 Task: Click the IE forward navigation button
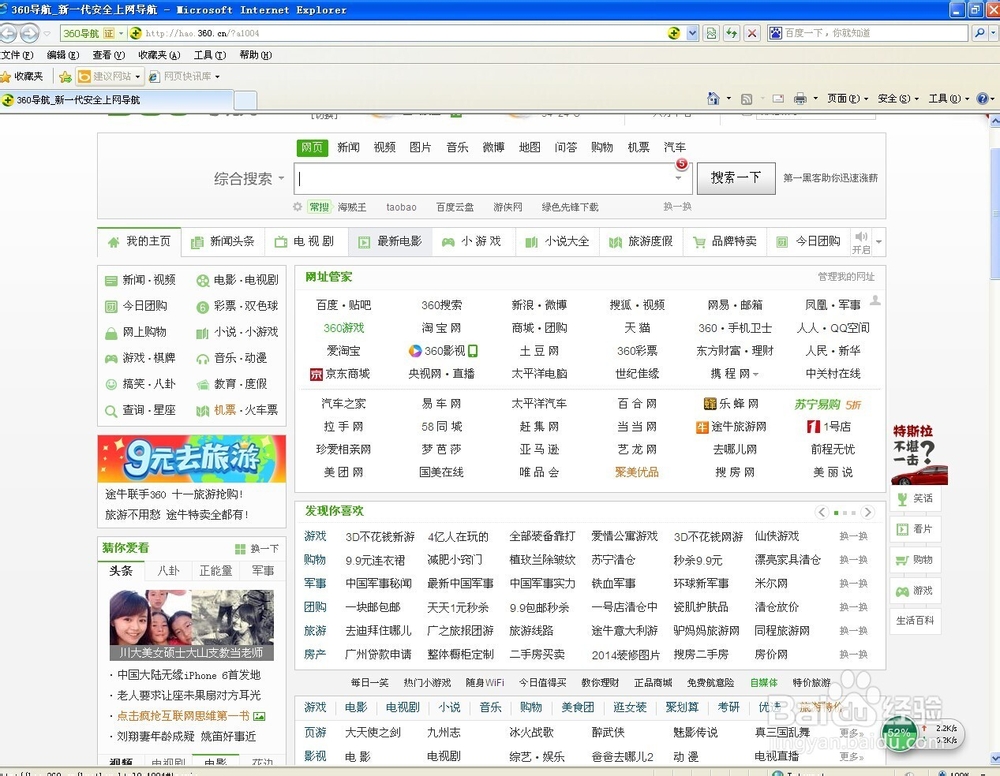[x=29, y=33]
